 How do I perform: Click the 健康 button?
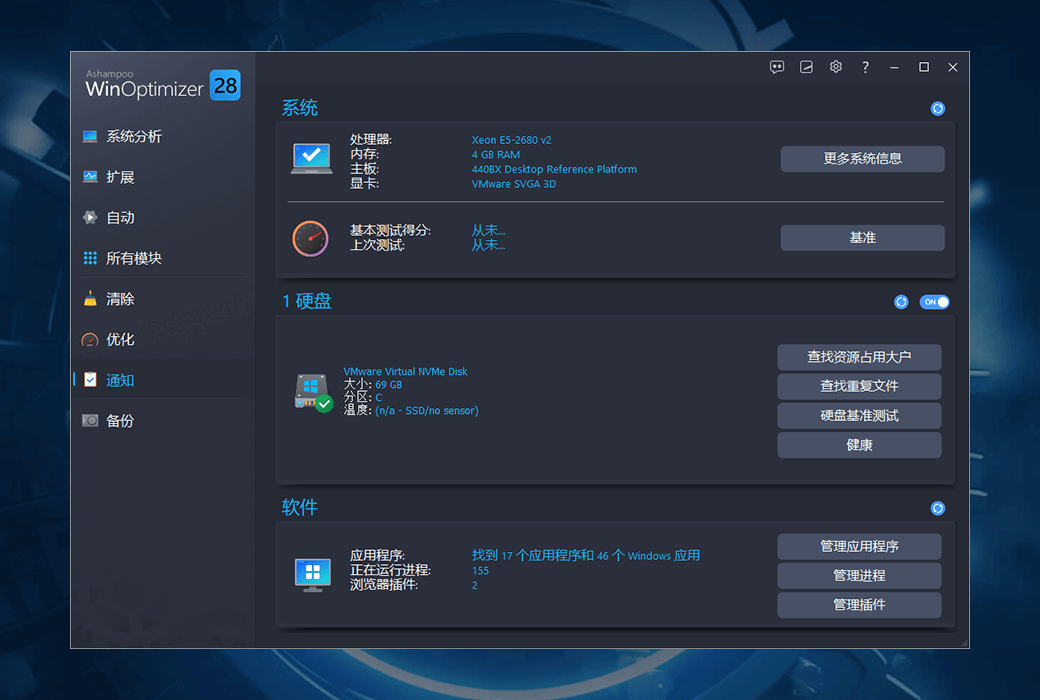[x=859, y=445]
